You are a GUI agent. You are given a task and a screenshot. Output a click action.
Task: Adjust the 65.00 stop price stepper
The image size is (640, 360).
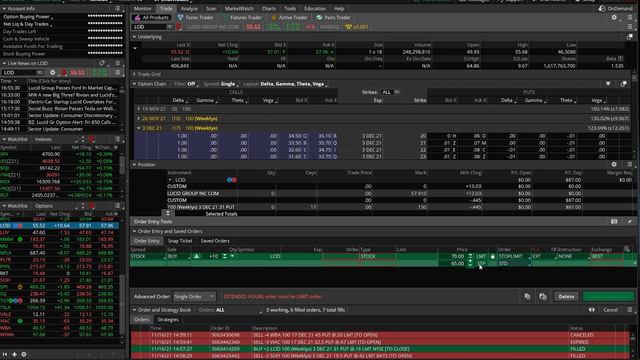(x=470, y=263)
